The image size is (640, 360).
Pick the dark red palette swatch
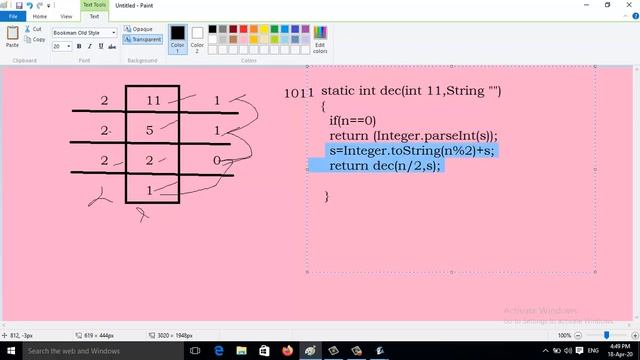[233, 29]
